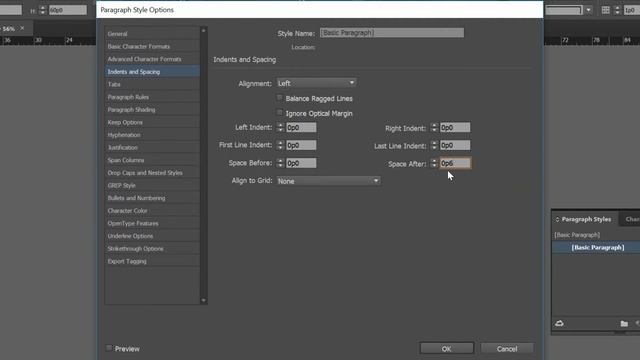The width and height of the screenshot is (640, 360).
Task: Click the new style group folder icon
Action: (624, 324)
